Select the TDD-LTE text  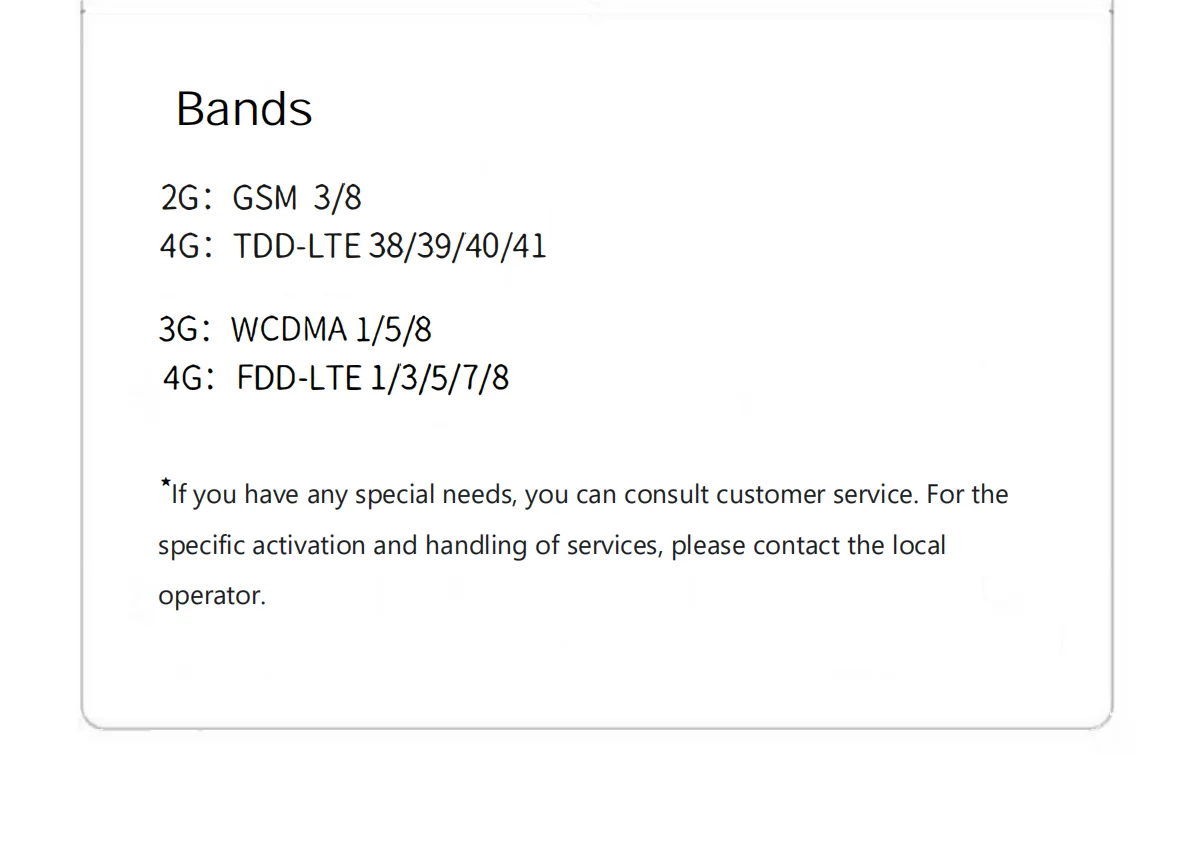tap(297, 246)
